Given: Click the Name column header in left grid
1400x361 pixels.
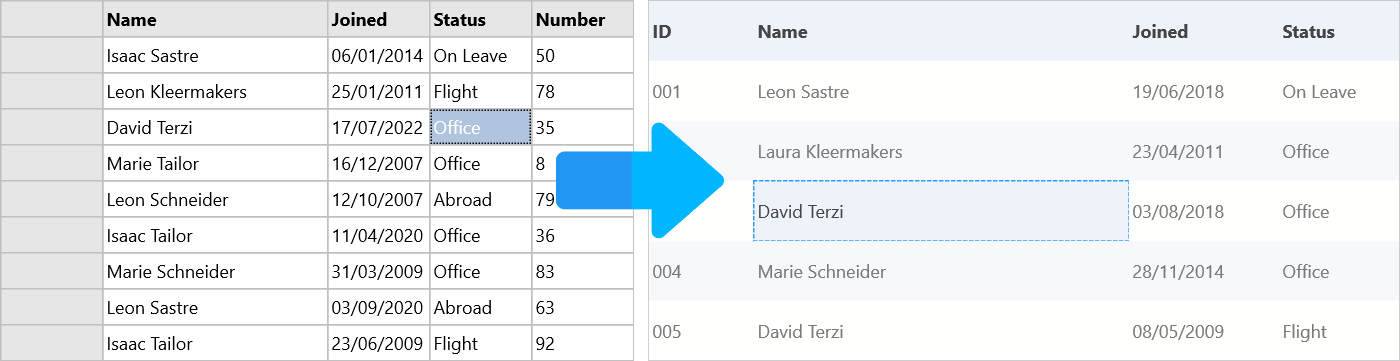Looking at the screenshot, I should (216, 19).
